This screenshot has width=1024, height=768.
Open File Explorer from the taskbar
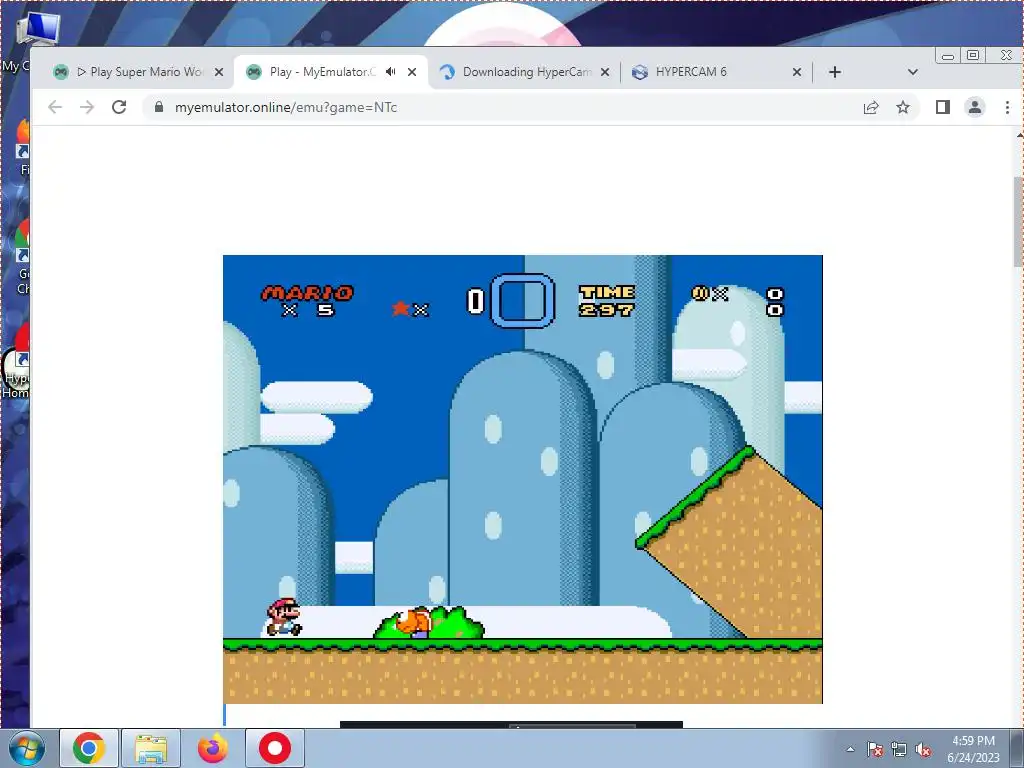(x=151, y=748)
